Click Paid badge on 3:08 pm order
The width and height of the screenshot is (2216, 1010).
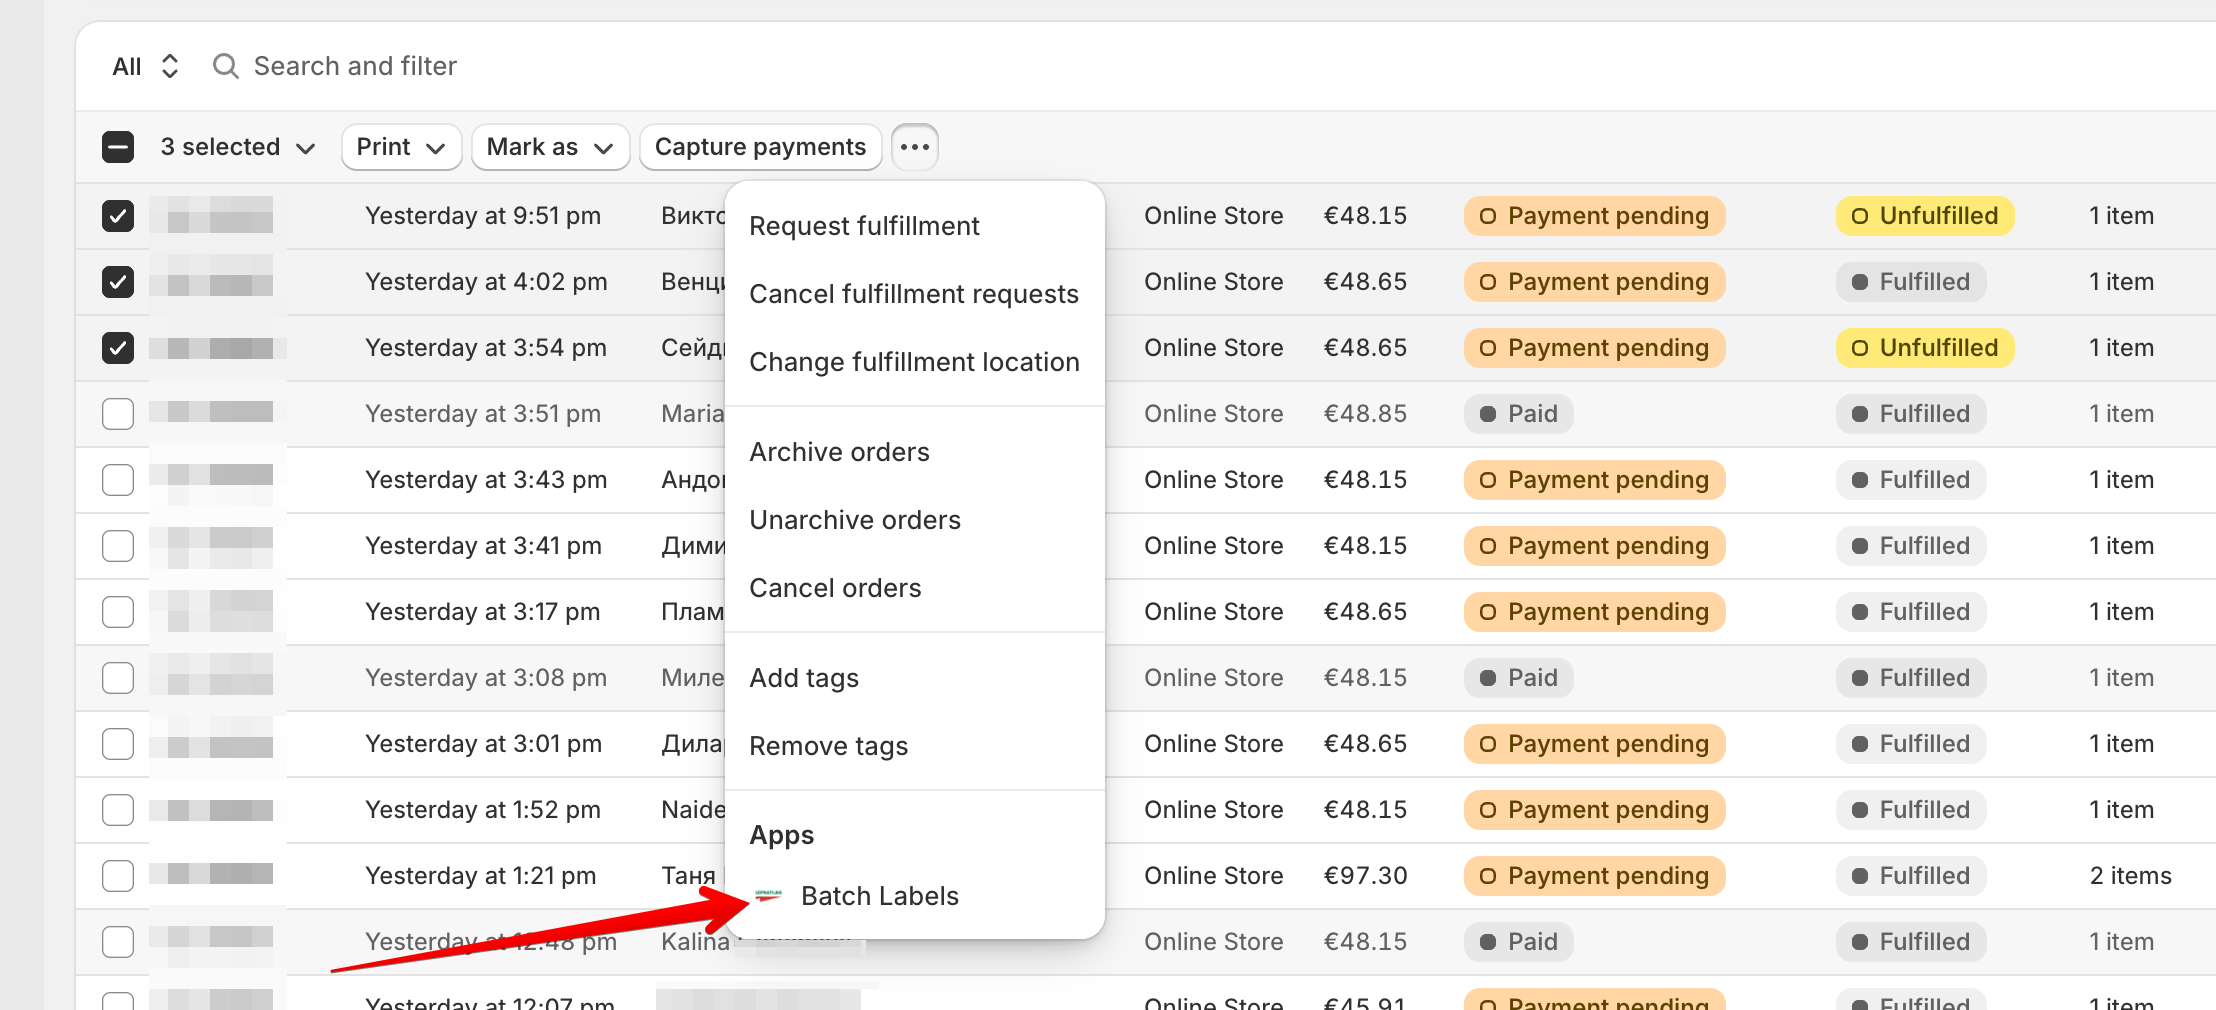click(x=1519, y=678)
